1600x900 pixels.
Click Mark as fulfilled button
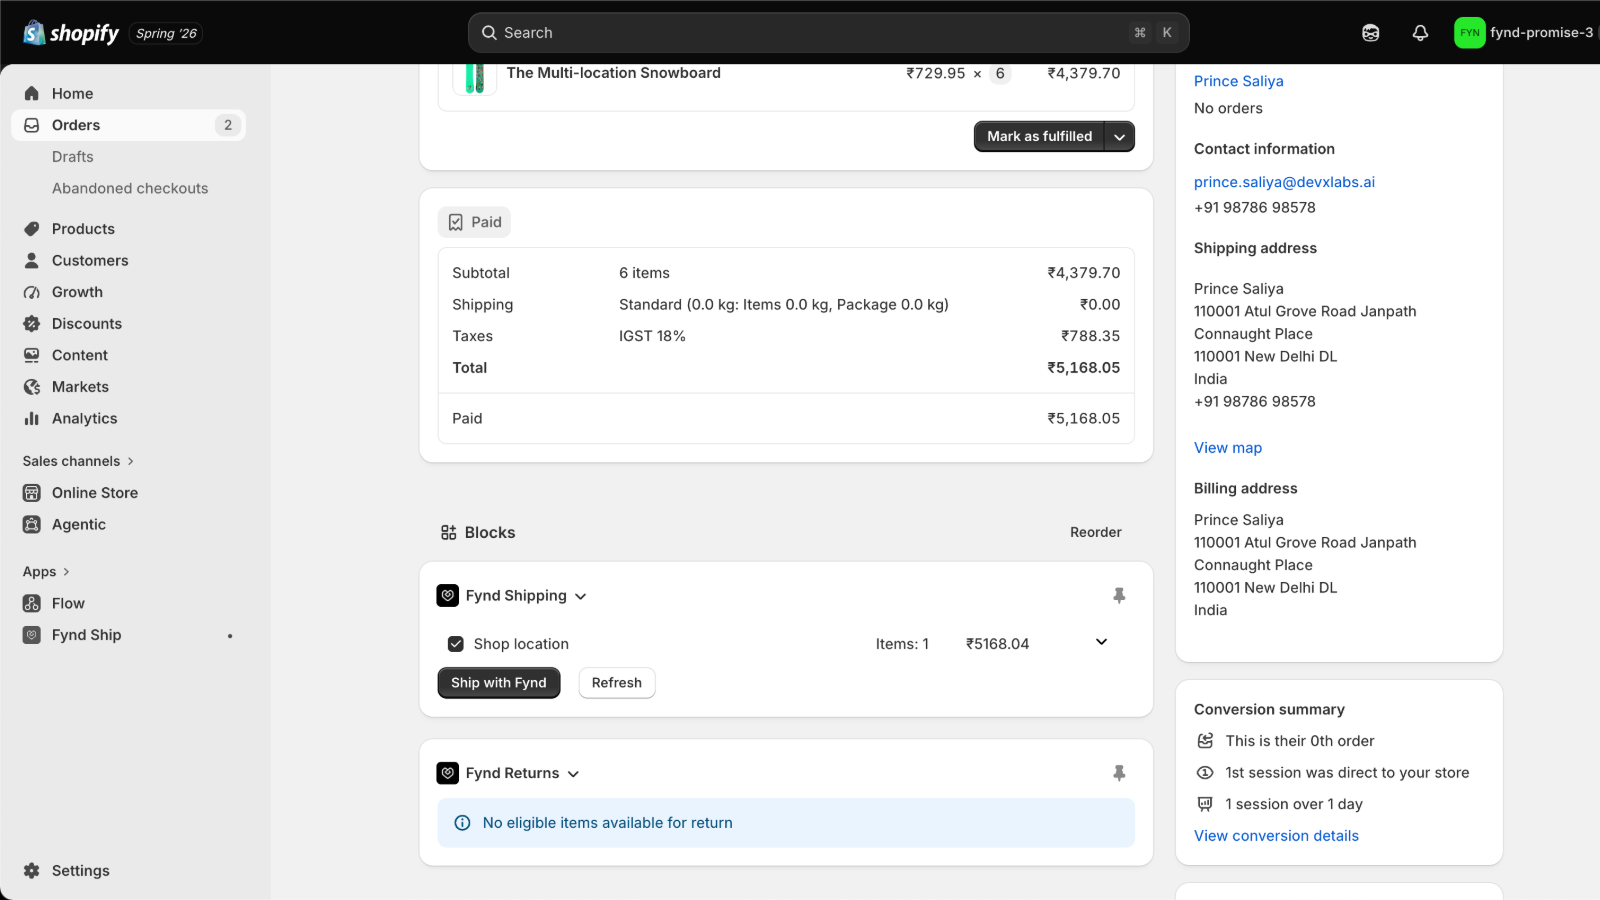1039,137
